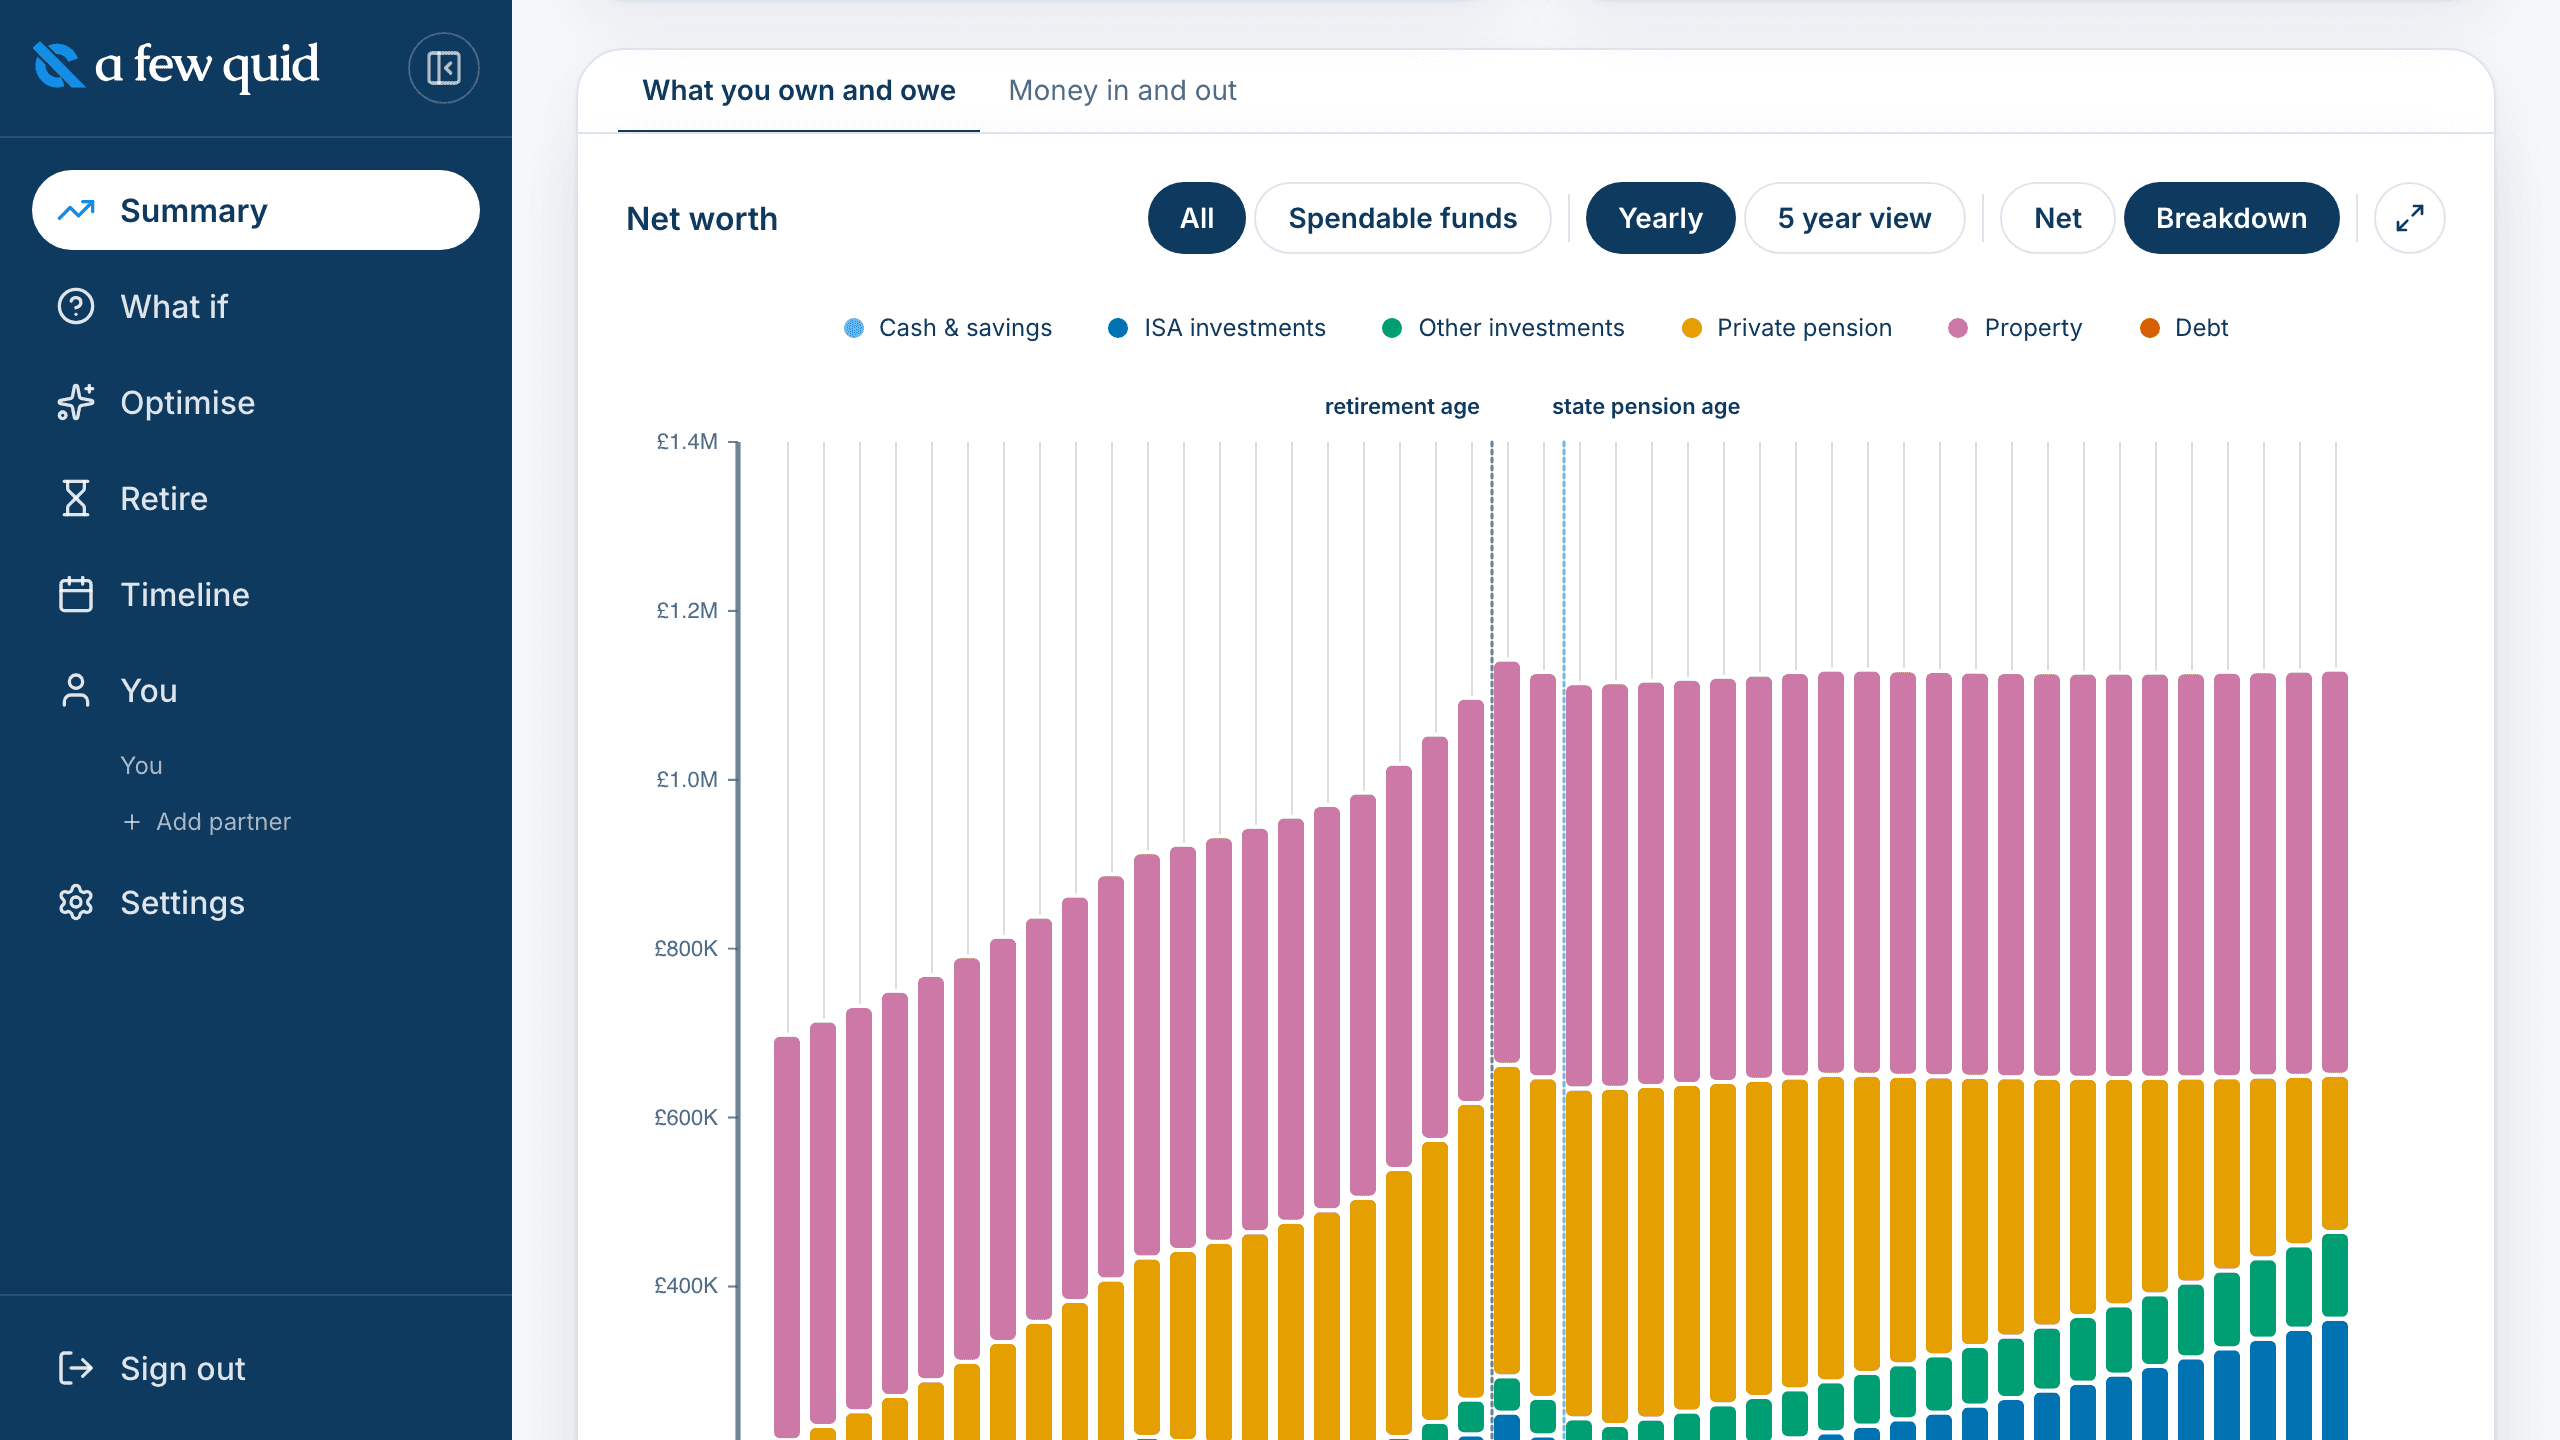Click the £600K axis label
The height and width of the screenshot is (1440, 2560).
pyautogui.click(x=686, y=1117)
